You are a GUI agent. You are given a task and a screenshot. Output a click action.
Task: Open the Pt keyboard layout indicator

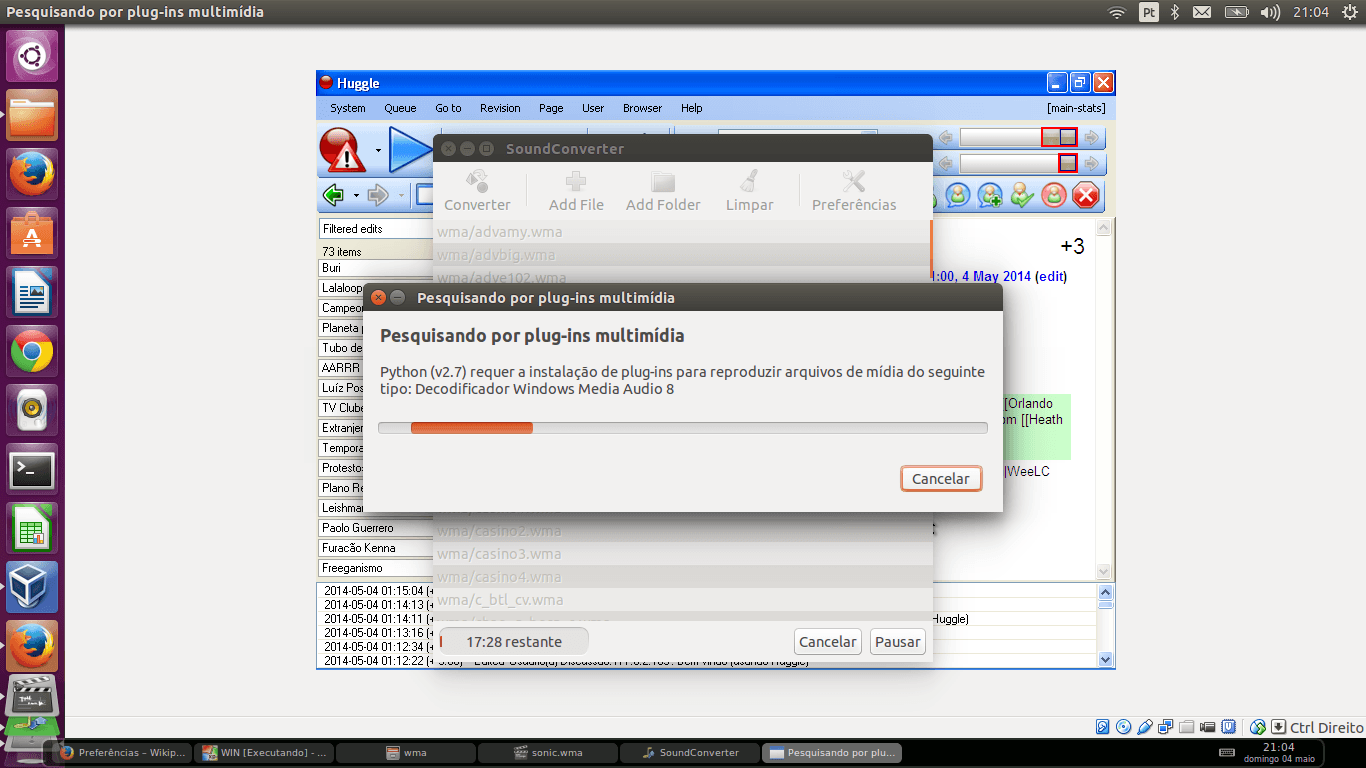pos(1149,12)
